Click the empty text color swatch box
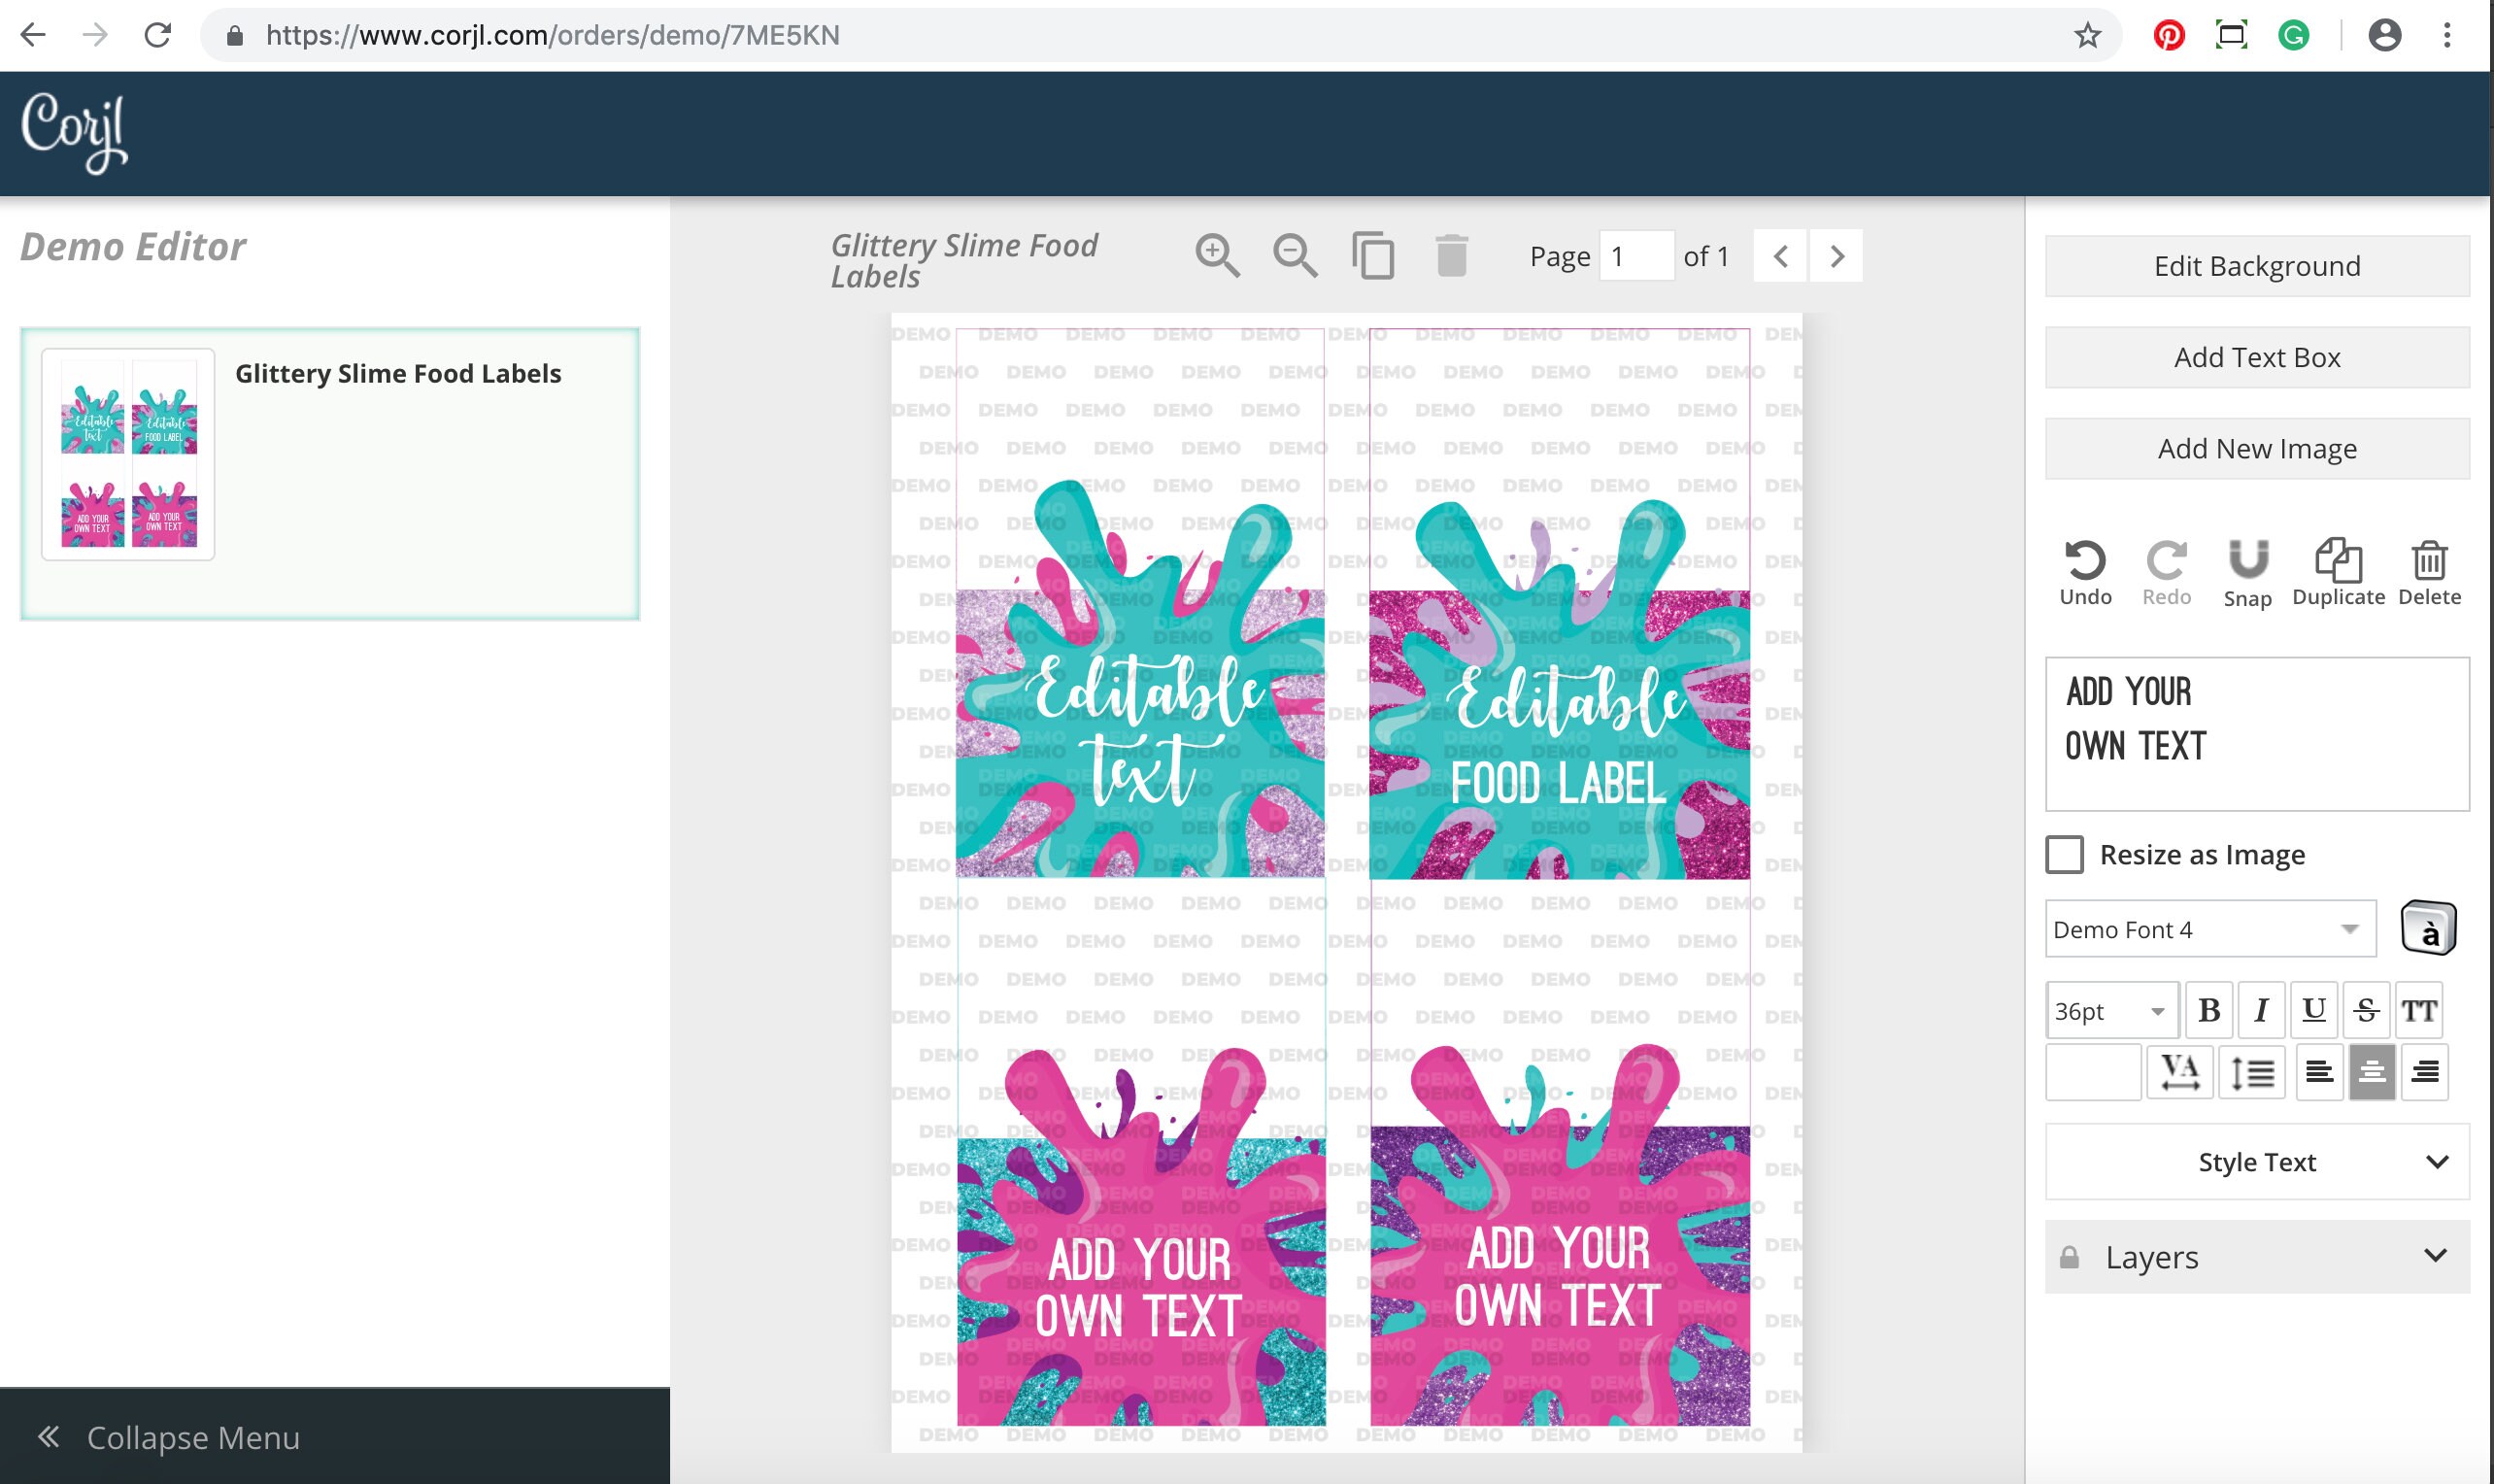The width and height of the screenshot is (2494, 1484). [x=2093, y=1072]
